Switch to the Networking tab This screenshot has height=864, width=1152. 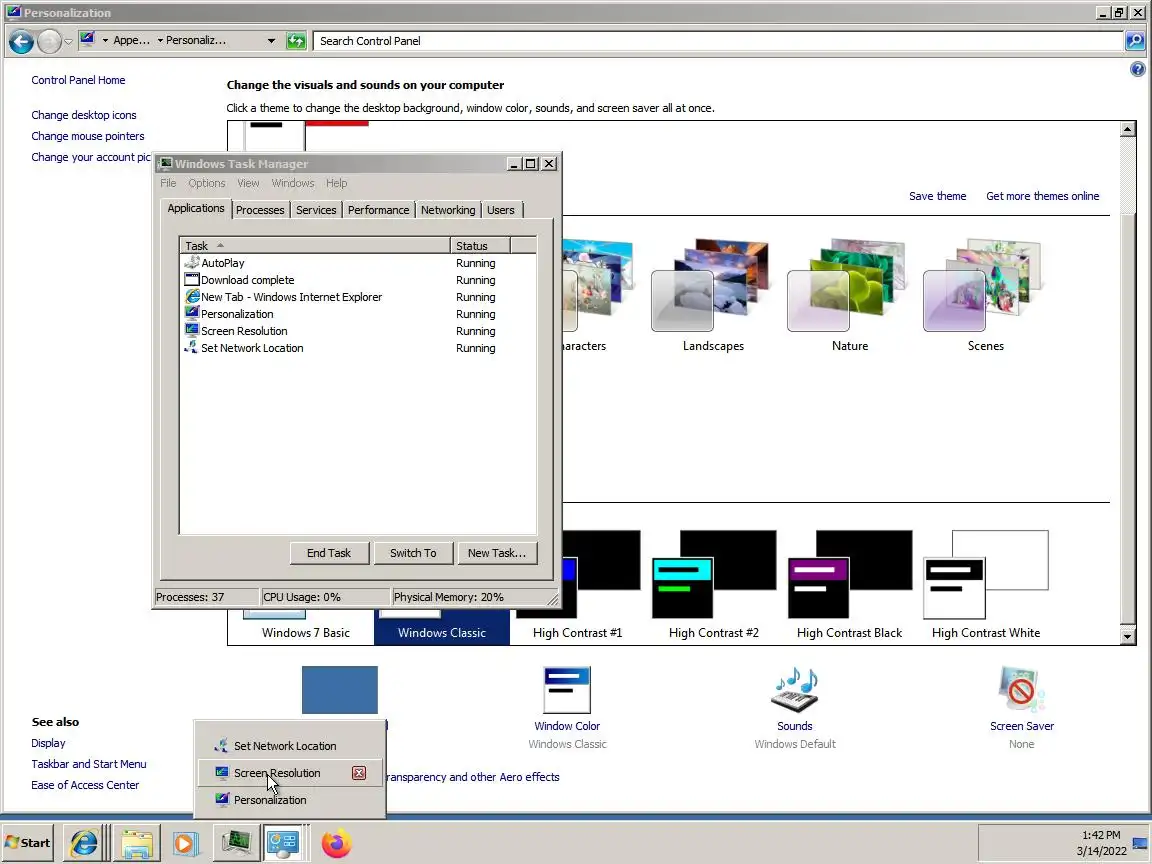[x=448, y=210]
